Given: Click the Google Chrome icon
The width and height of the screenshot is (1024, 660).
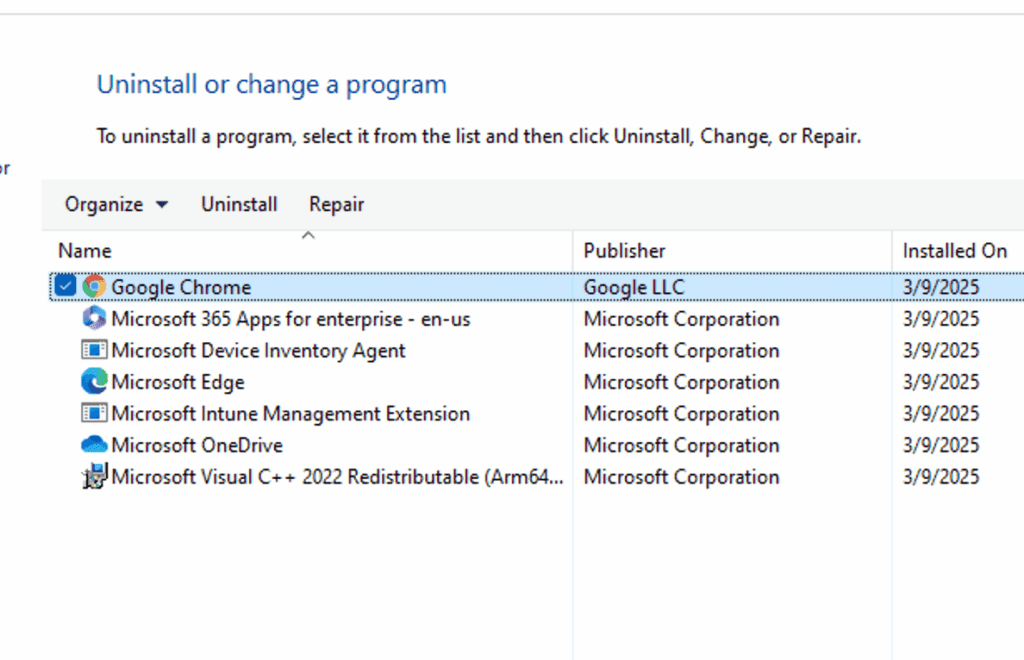Looking at the screenshot, I should tap(94, 287).
